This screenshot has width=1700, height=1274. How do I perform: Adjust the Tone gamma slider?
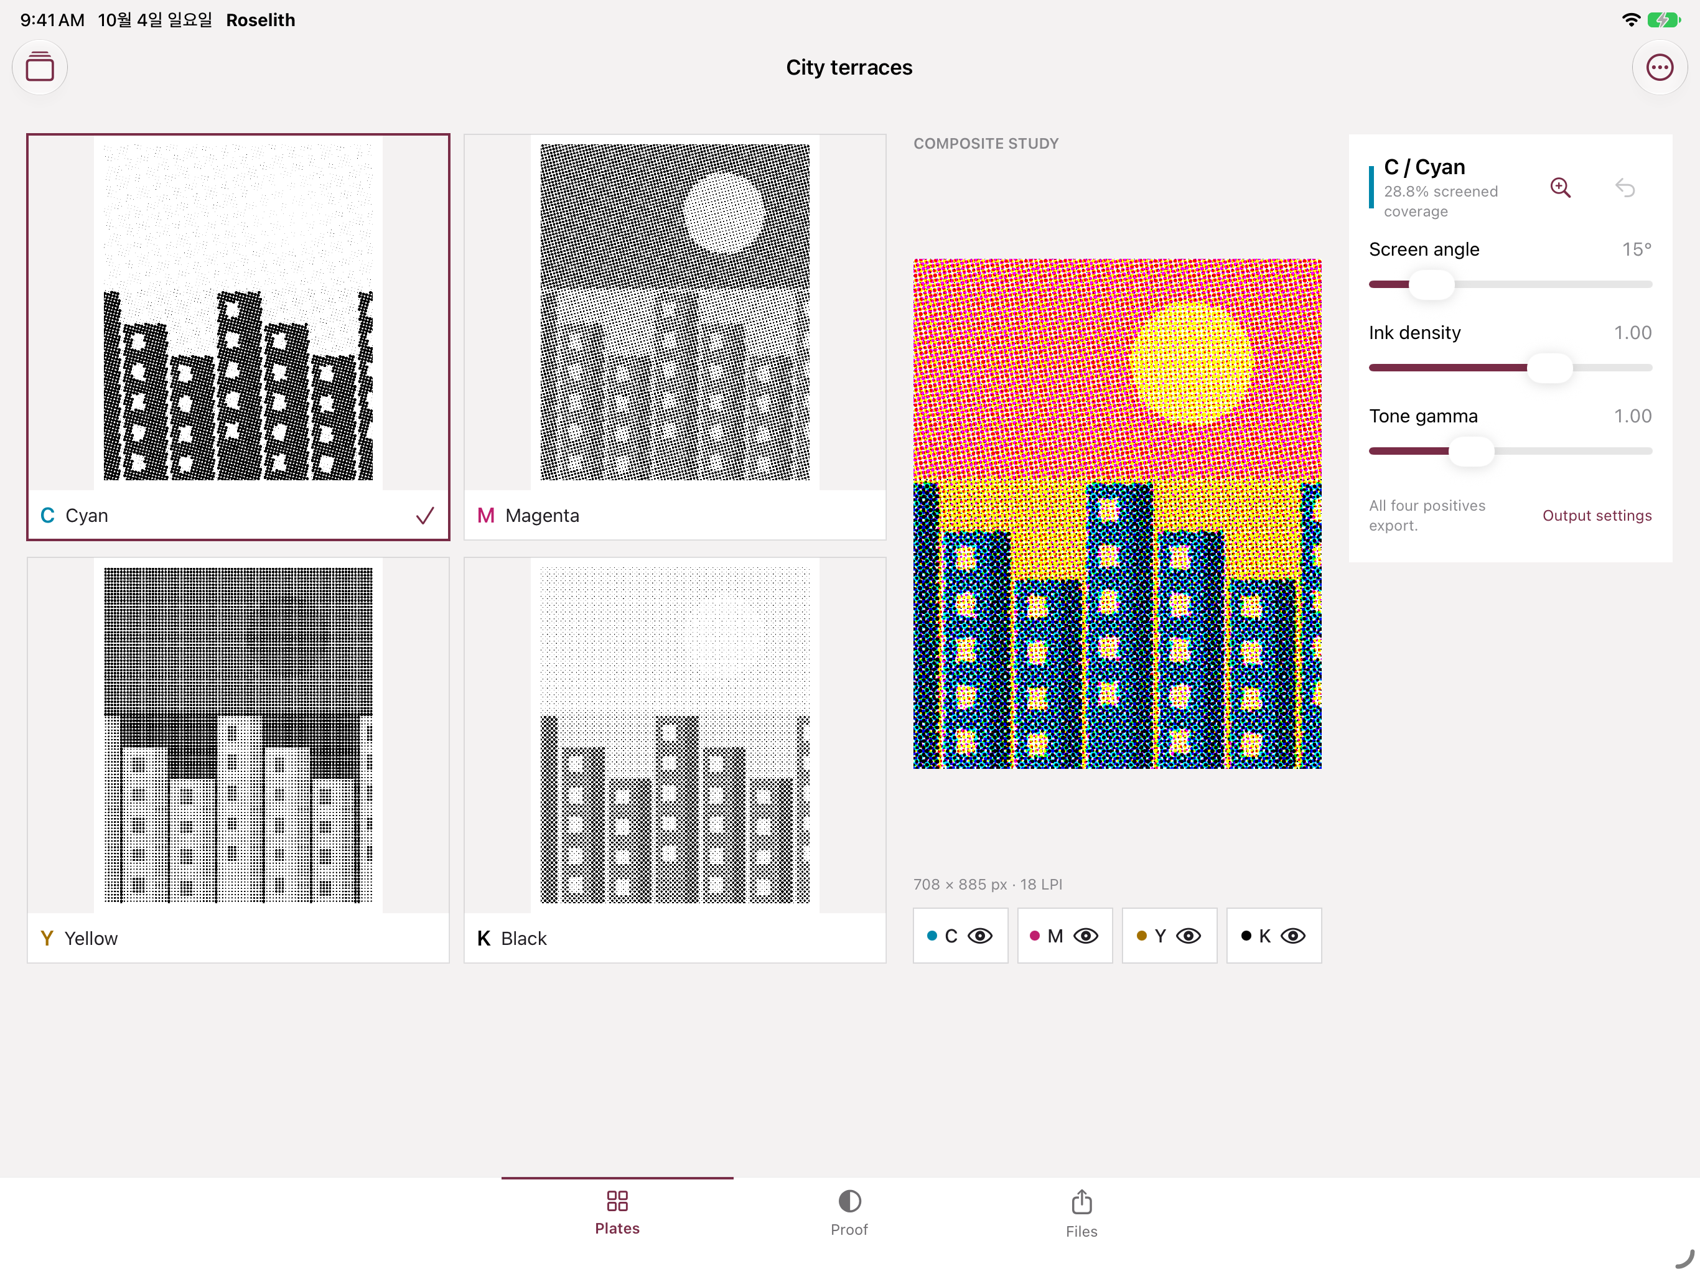[x=1510, y=451]
